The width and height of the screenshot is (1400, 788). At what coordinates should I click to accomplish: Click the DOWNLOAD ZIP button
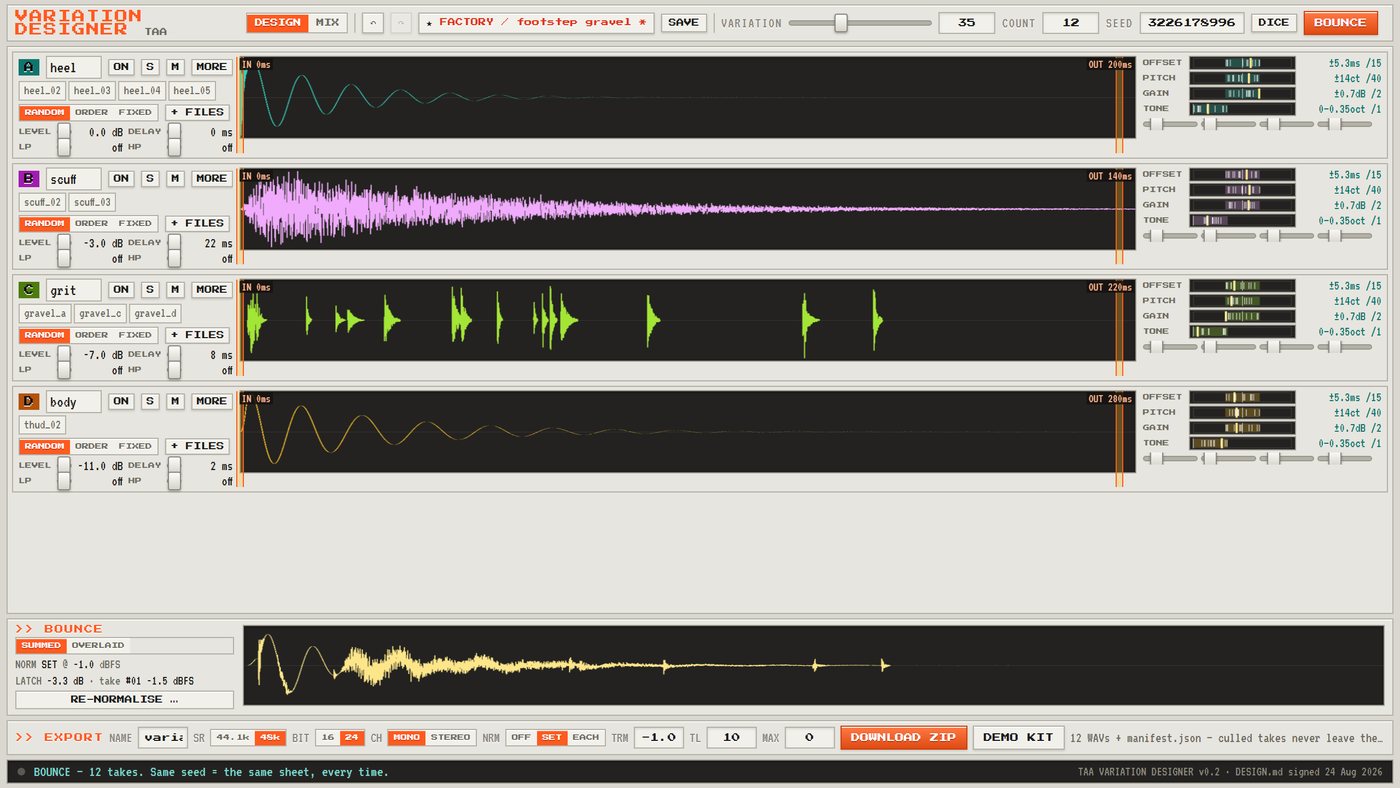[904, 738]
